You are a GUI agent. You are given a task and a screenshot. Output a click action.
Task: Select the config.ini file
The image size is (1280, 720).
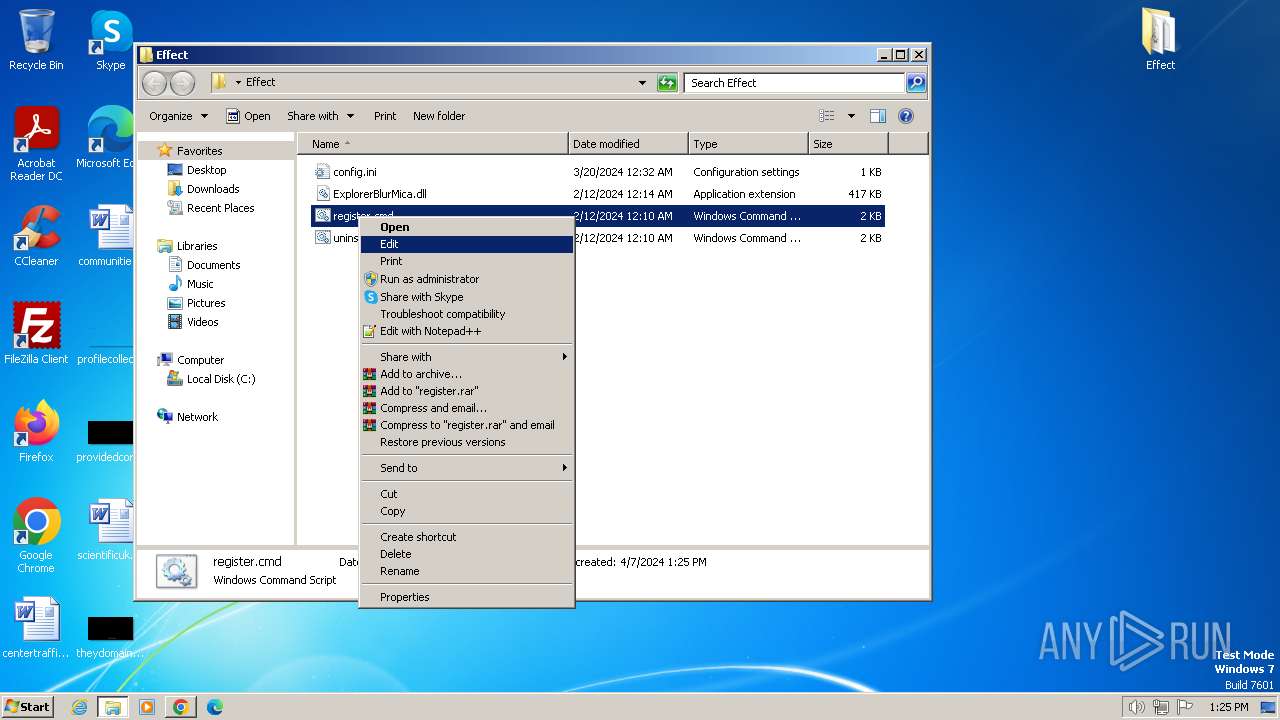(598, 172)
